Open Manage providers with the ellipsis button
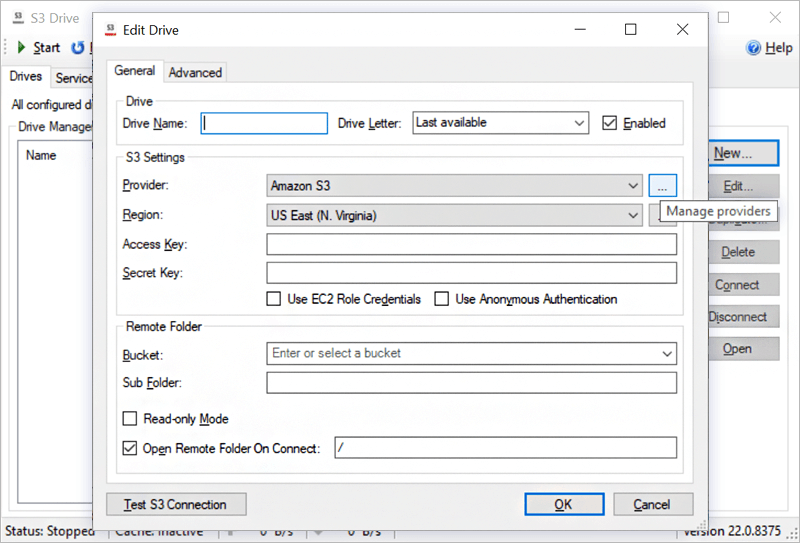Viewport: 800px width, 543px height. pos(663,185)
